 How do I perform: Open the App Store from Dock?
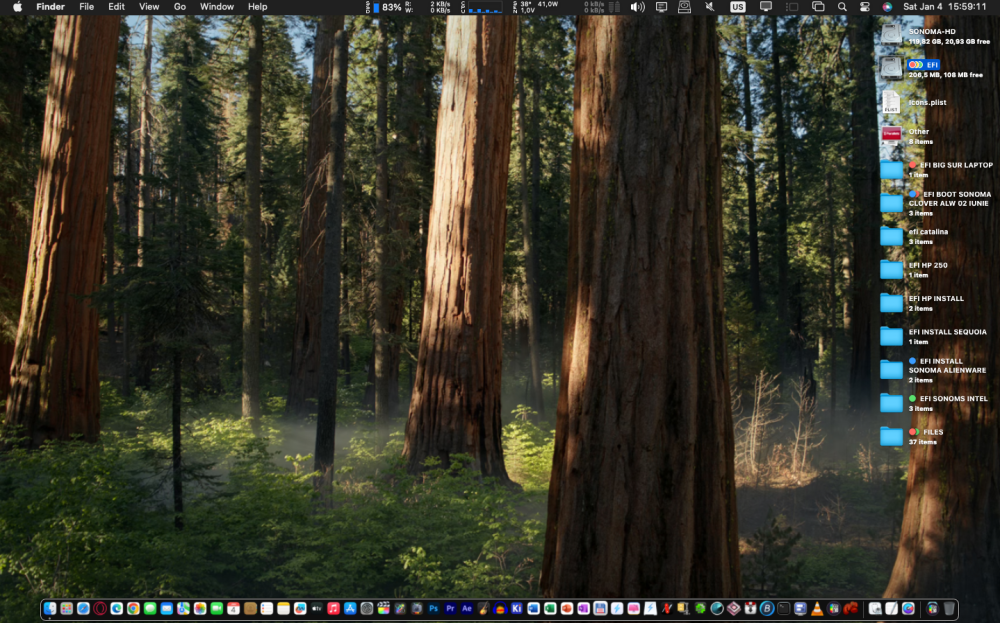350,608
